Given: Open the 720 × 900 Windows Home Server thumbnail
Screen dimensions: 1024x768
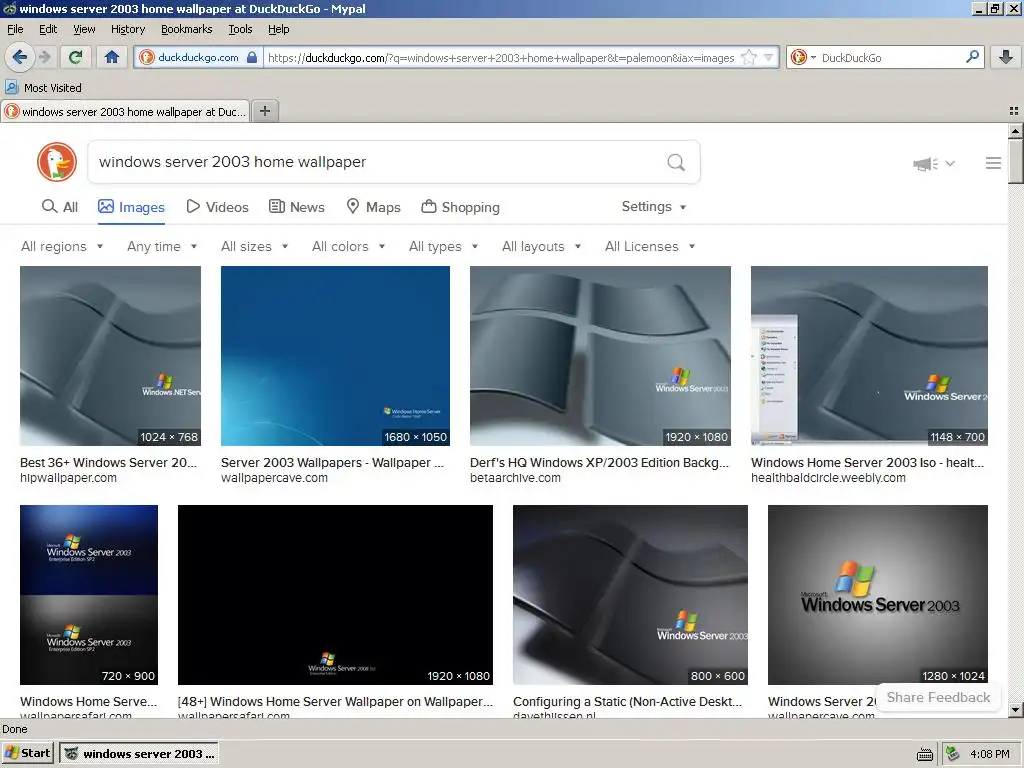Looking at the screenshot, I should point(89,595).
